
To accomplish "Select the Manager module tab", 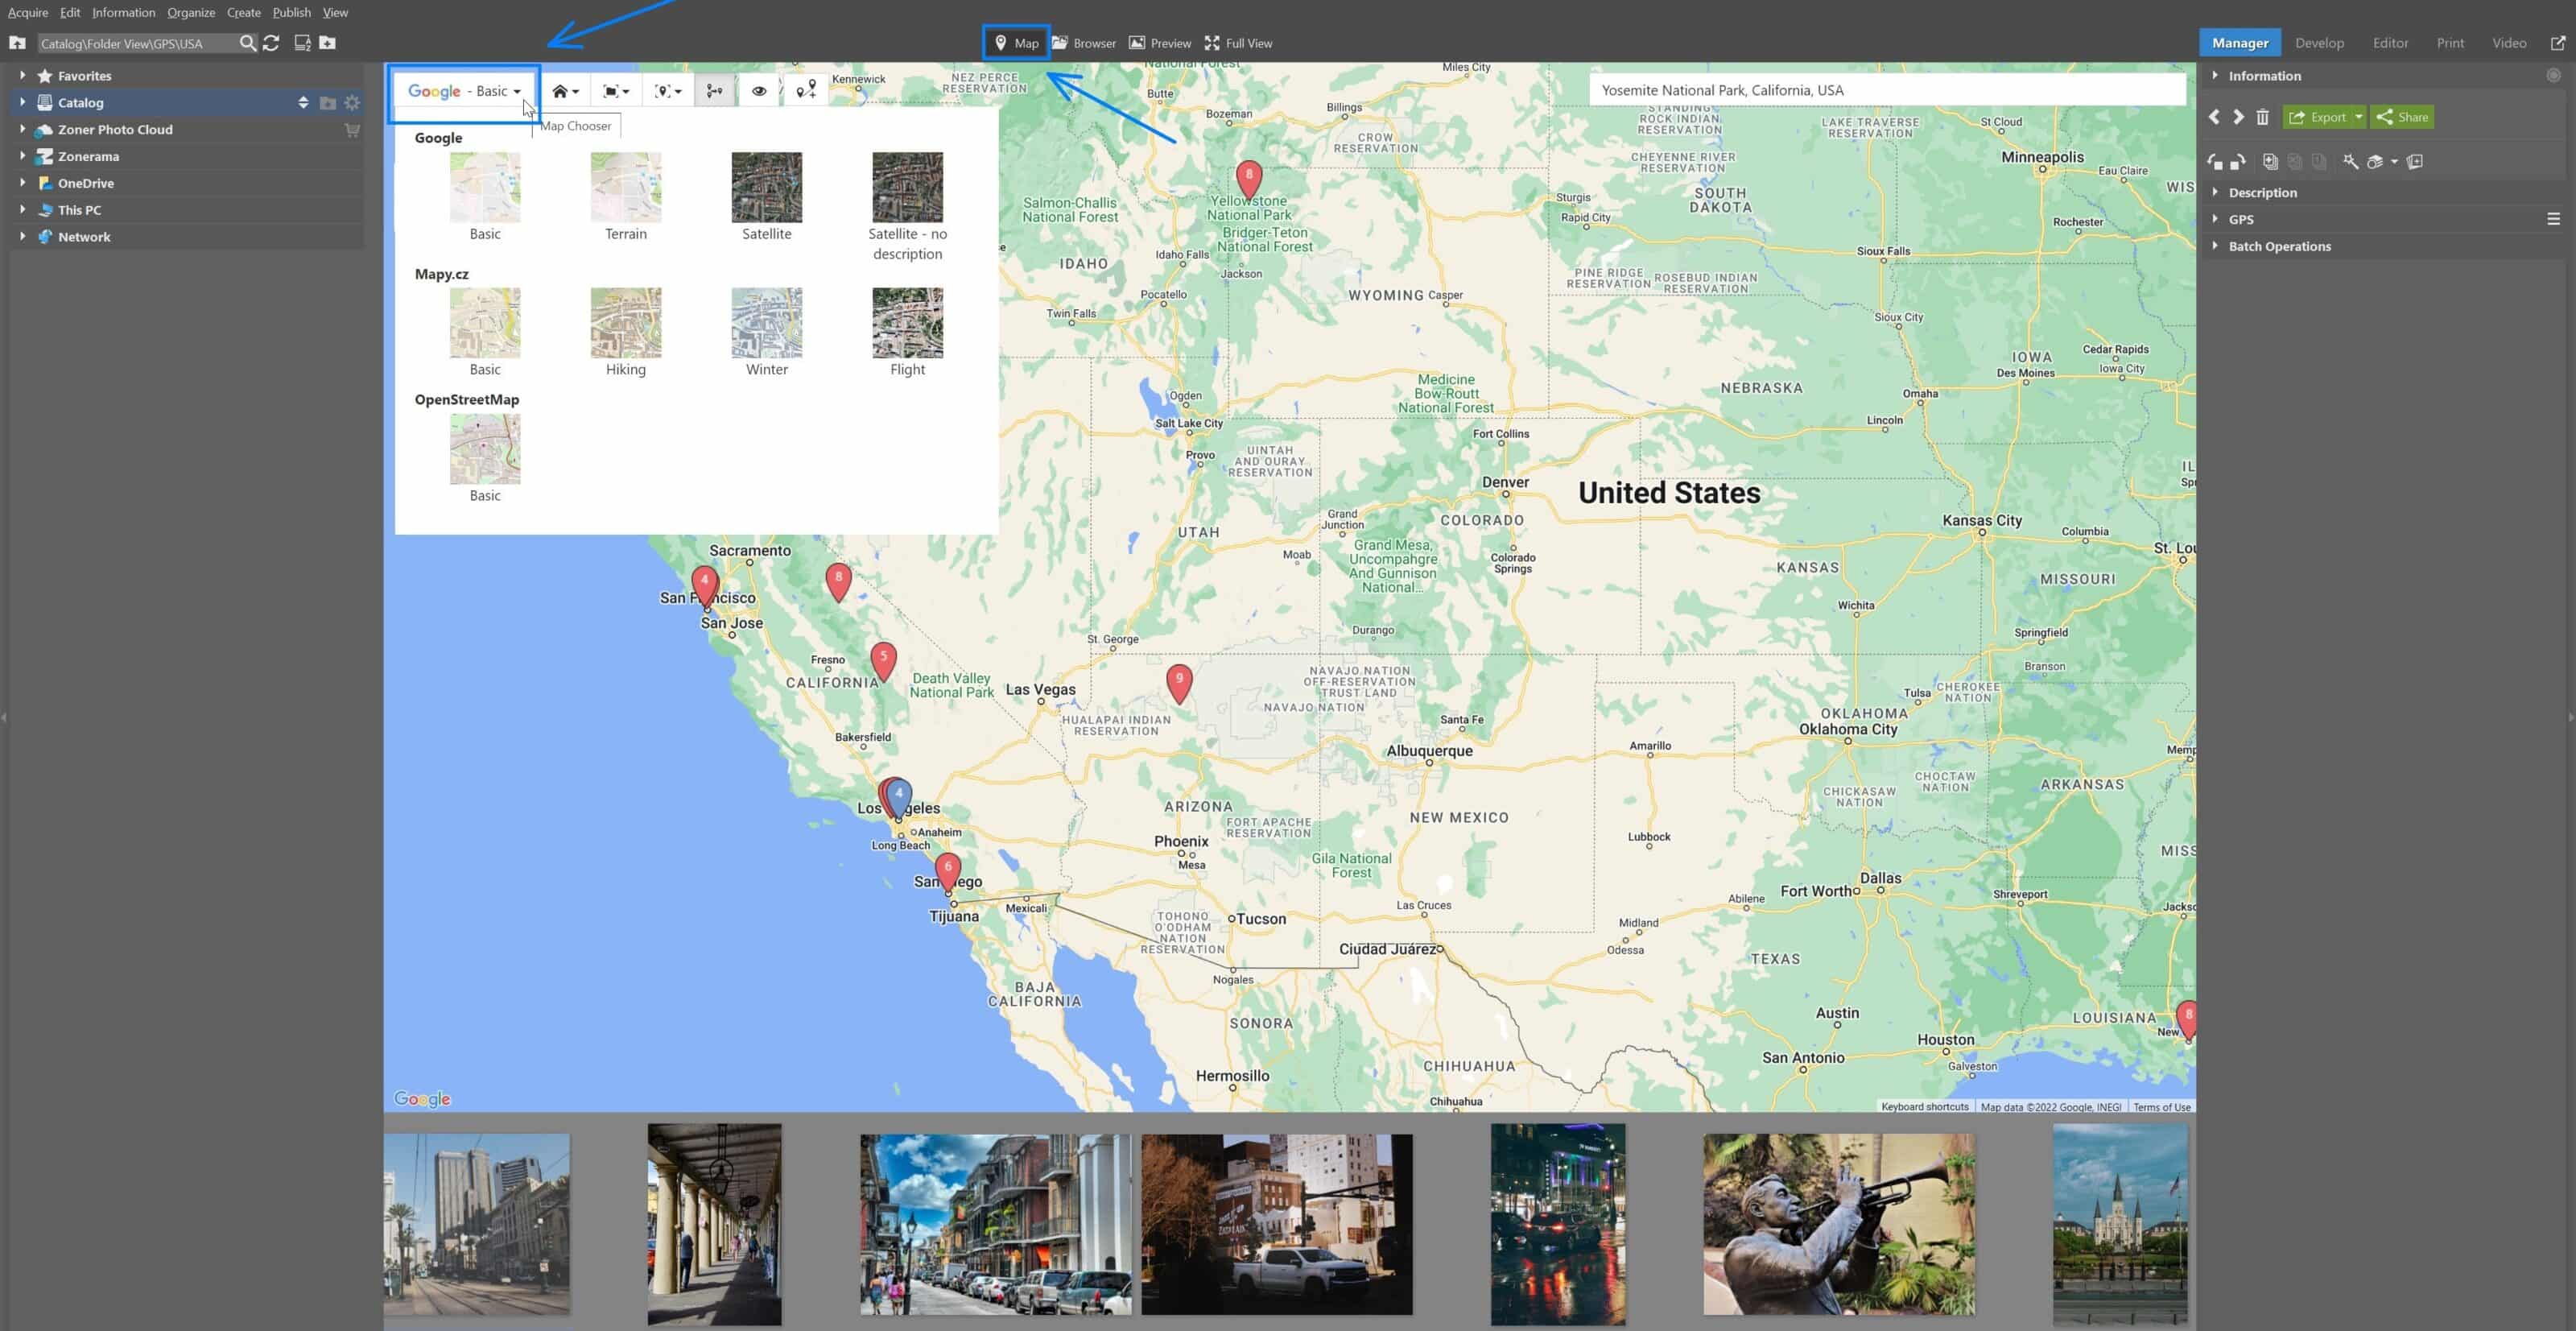I will [2240, 43].
